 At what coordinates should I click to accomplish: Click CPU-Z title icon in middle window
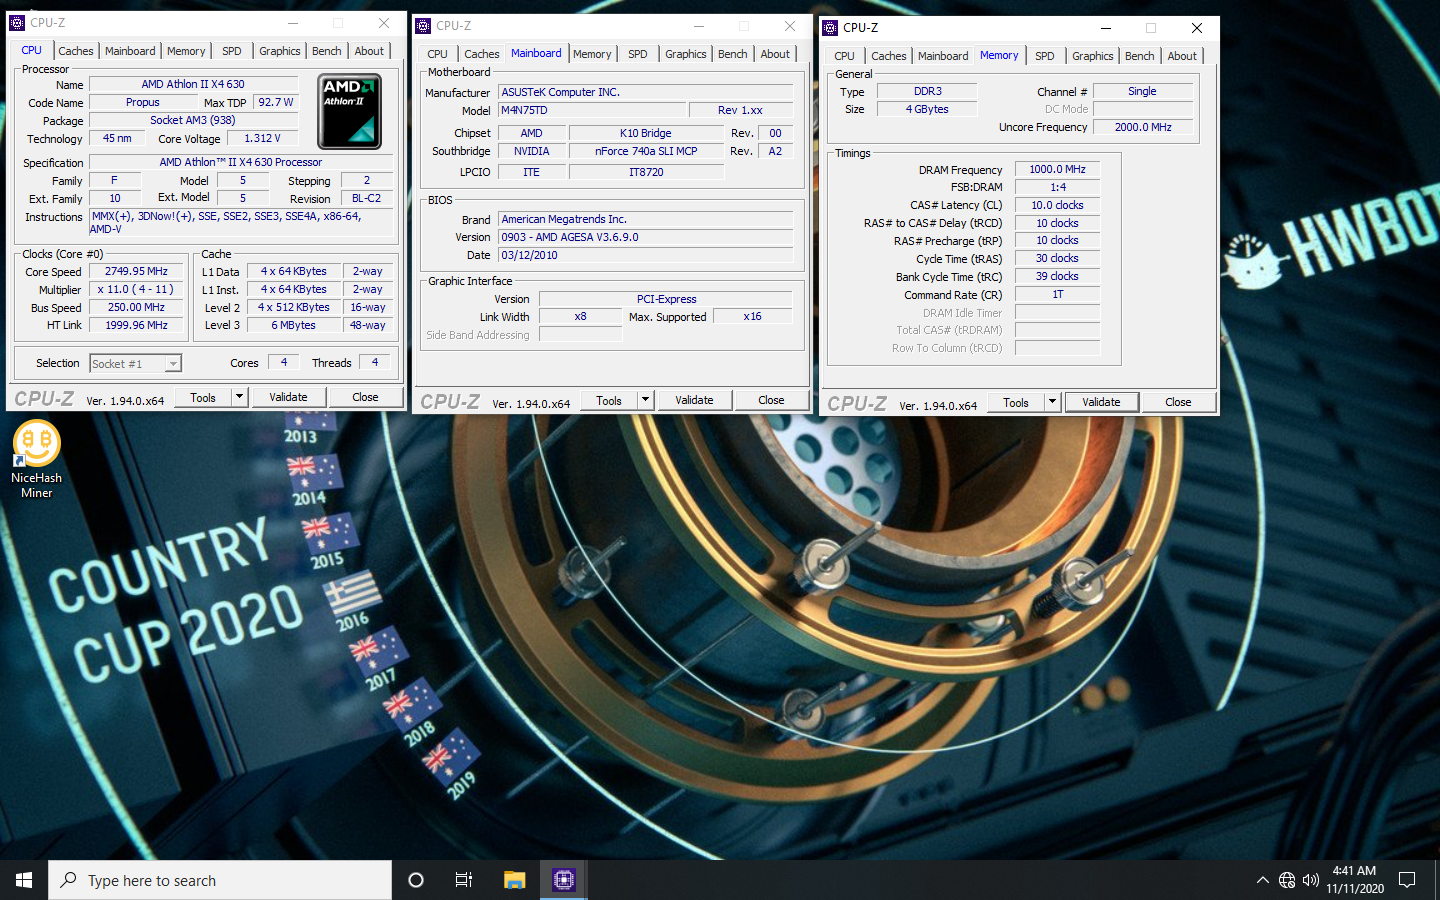pos(423,26)
